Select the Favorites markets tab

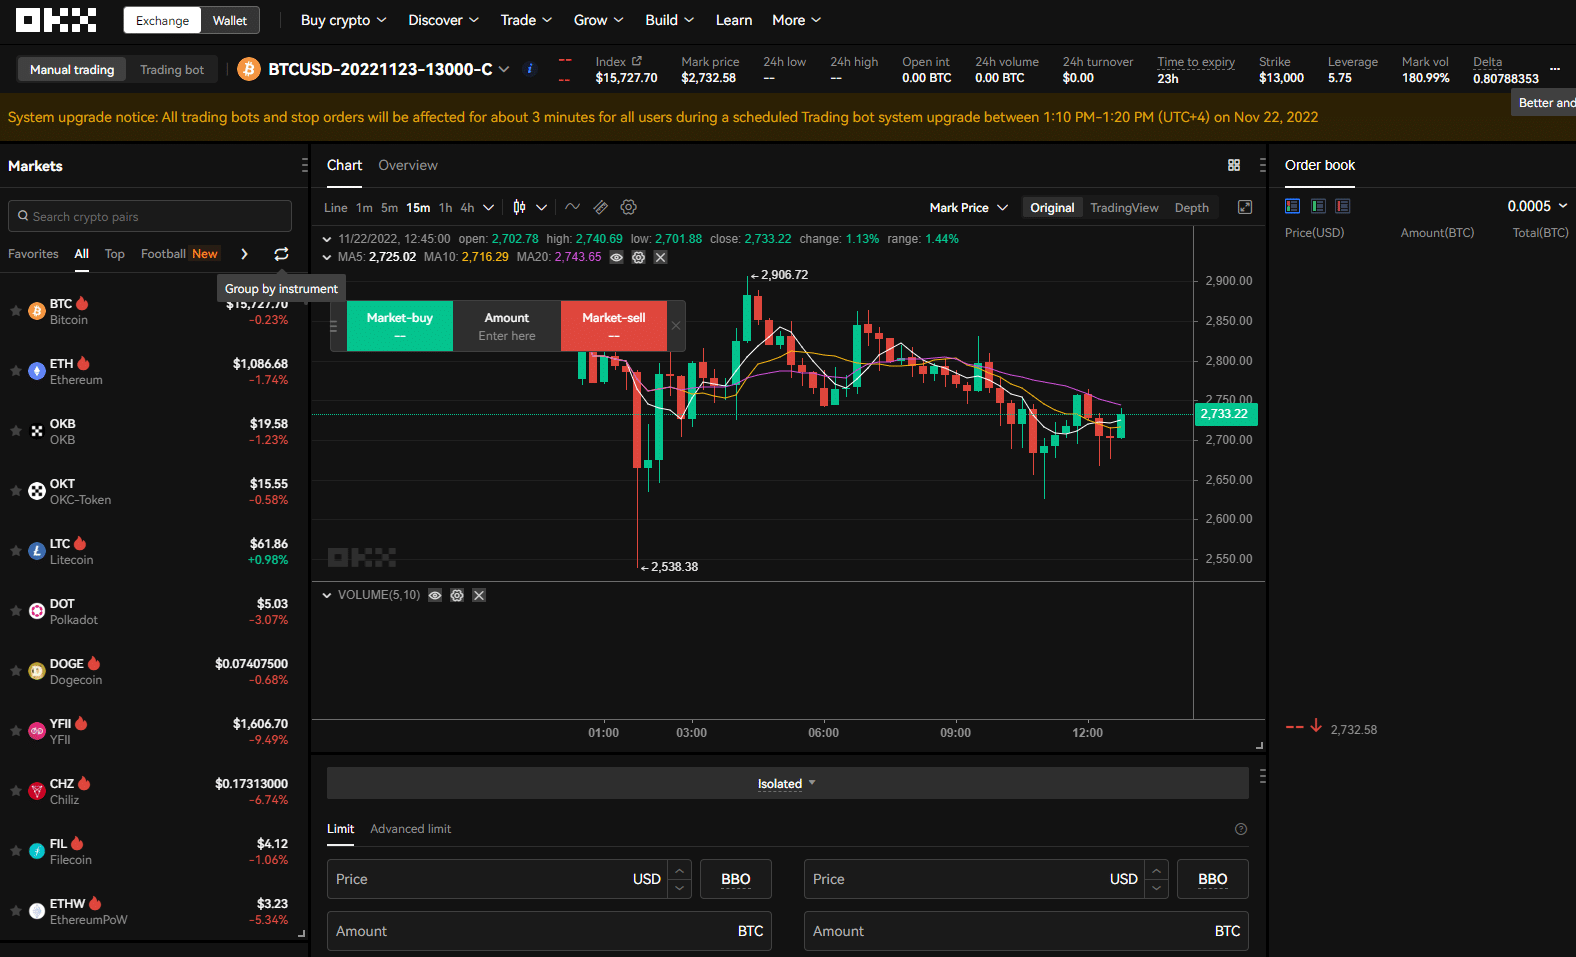pos(33,254)
